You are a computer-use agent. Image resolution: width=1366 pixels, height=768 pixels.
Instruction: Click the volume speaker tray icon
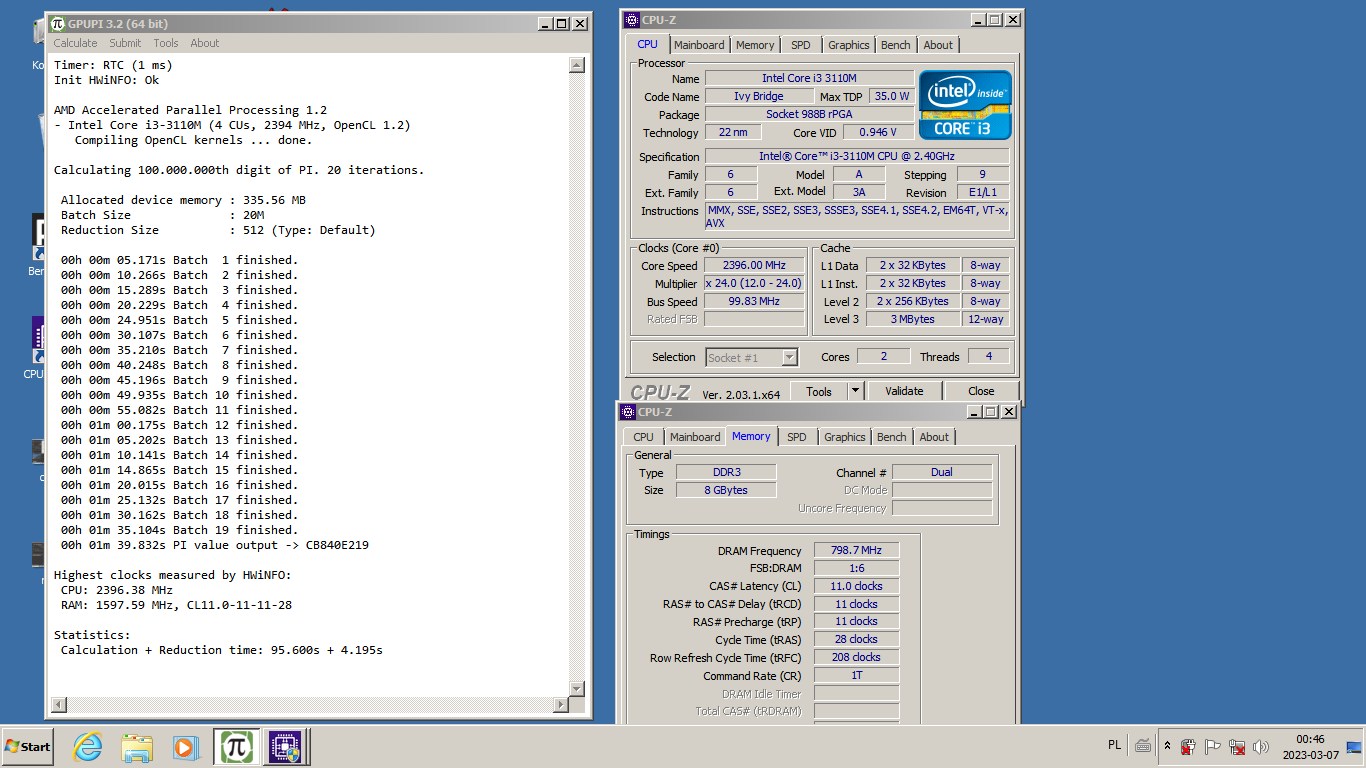coord(1261,746)
